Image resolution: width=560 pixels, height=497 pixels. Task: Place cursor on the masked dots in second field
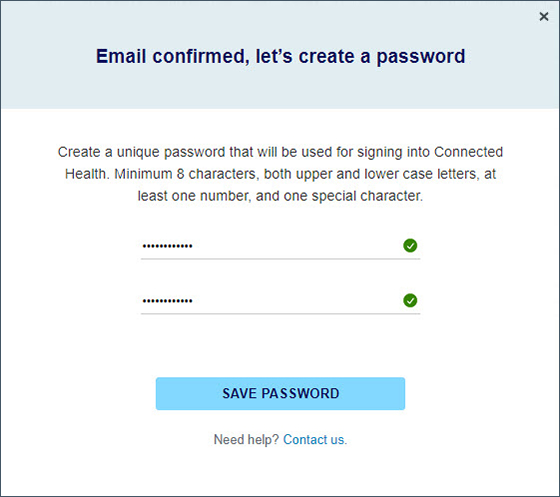coord(168,301)
